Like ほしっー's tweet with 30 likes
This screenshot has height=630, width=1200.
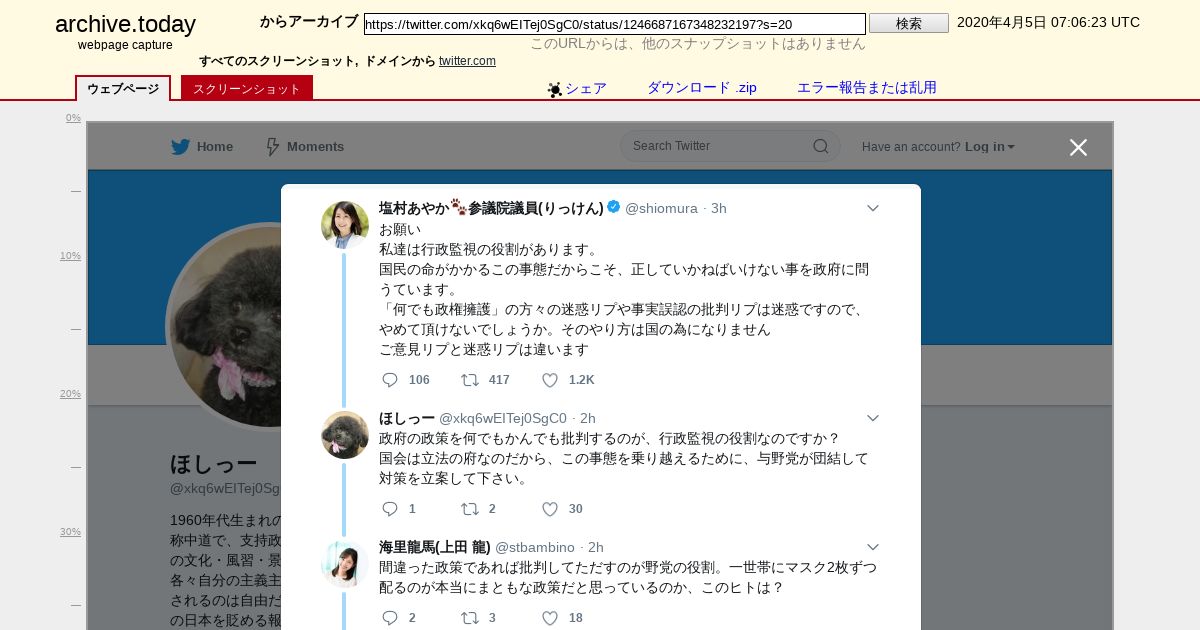[x=549, y=509]
